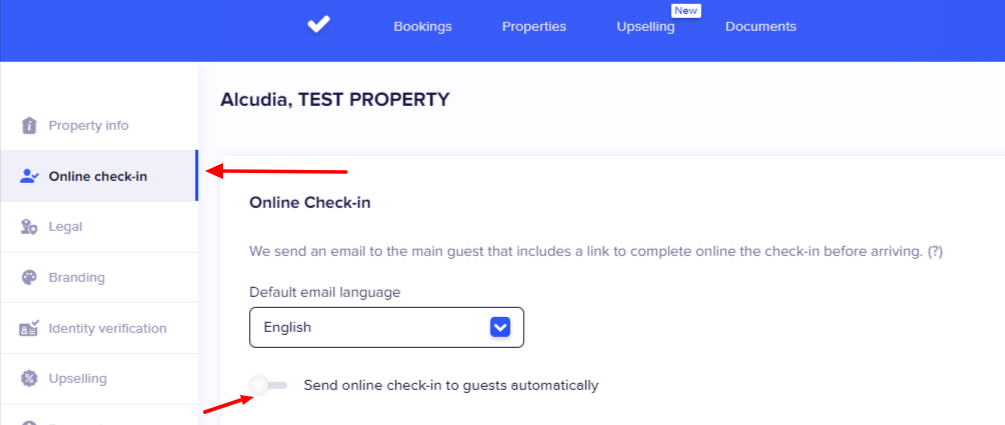The width and height of the screenshot is (1005, 425).
Task: Click the Property info sidebar icon
Action: click(29, 125)
